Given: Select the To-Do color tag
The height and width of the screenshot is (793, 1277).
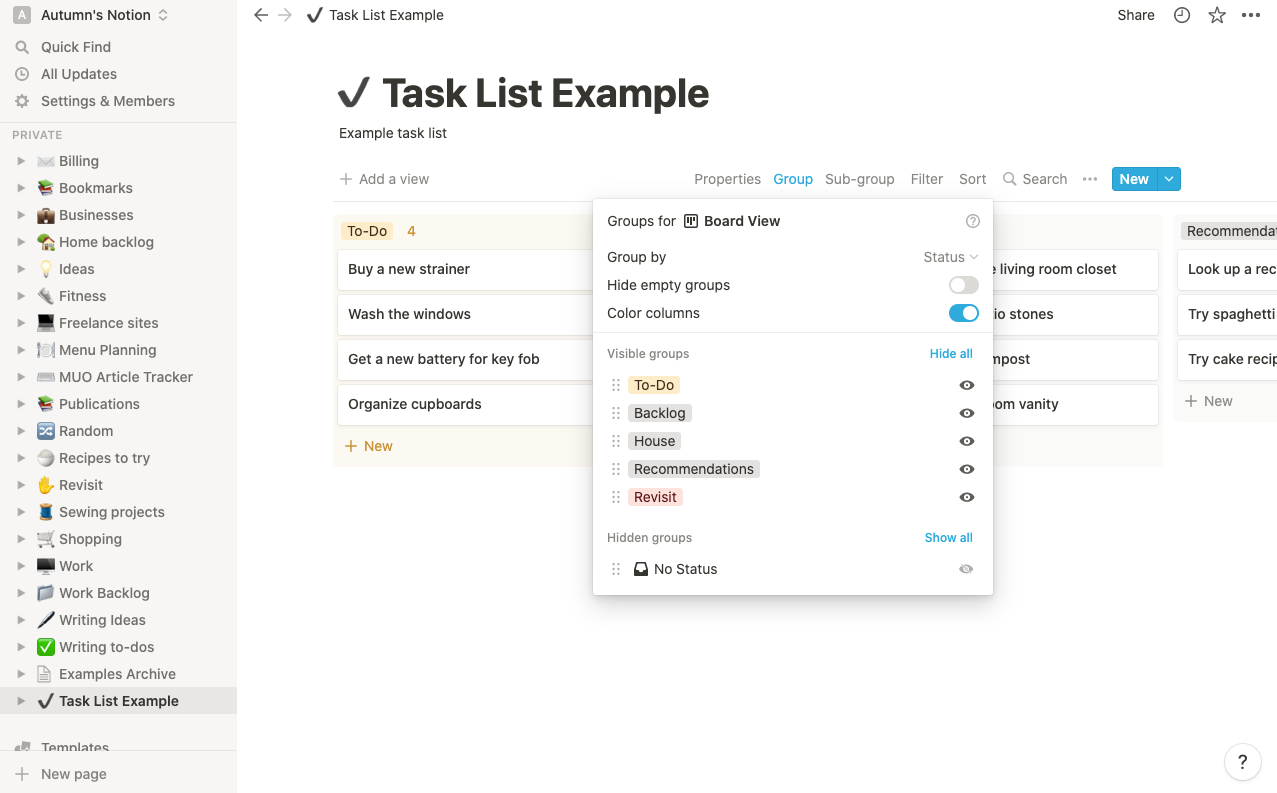Looking at the screenshot, I should 654,385.
